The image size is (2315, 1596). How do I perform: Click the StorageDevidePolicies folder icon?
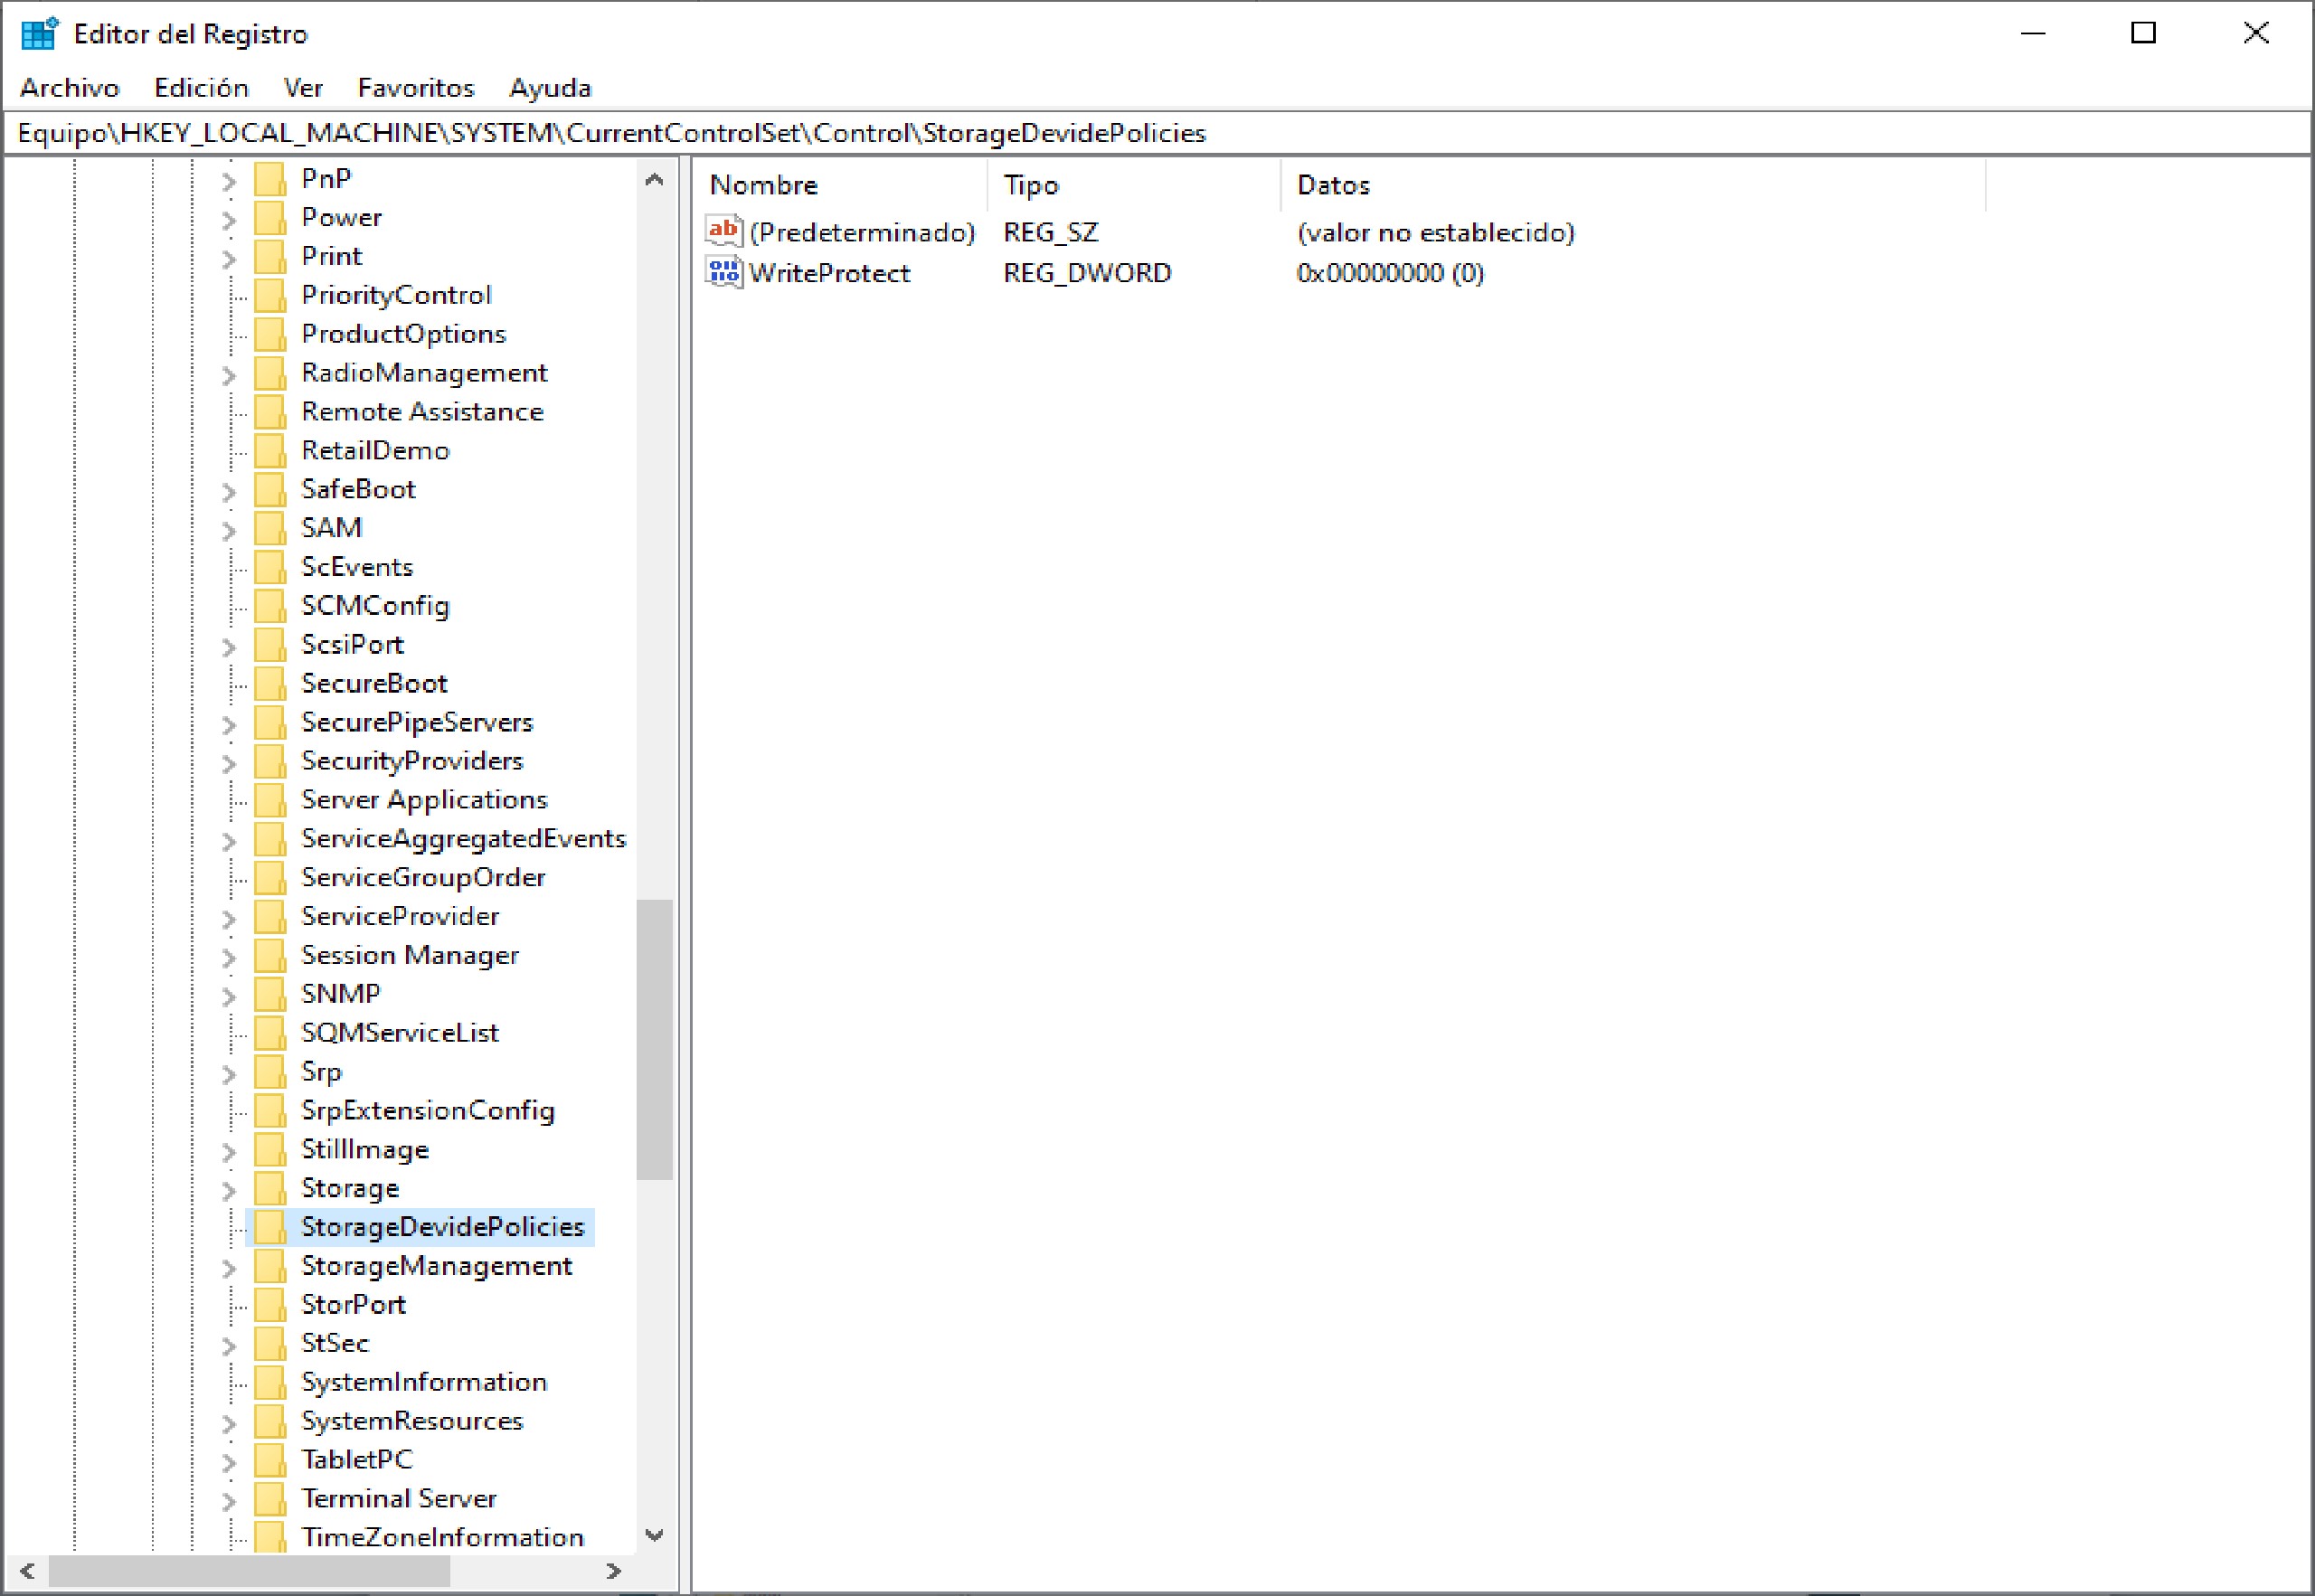point(270,1227)
